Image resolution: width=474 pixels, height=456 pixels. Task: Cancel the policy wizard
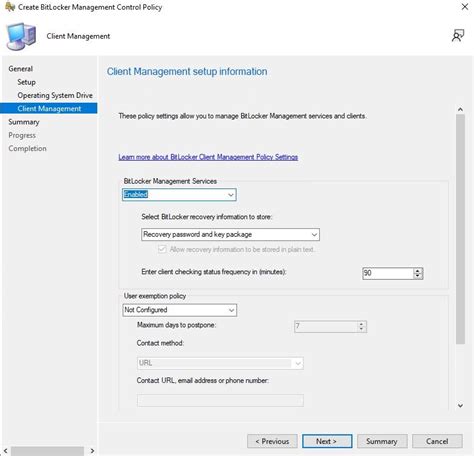[x=437, y=441]
